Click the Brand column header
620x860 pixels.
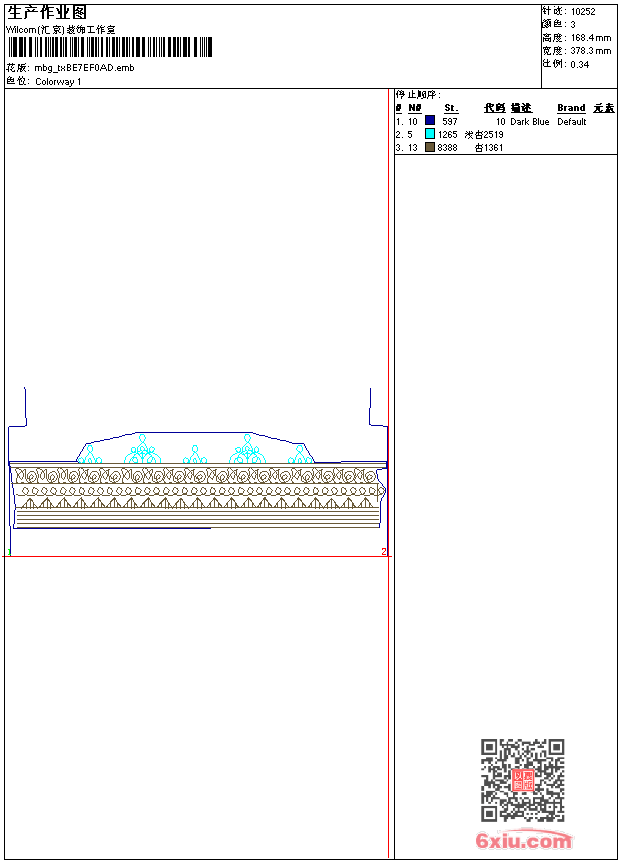tap(571, 108)
